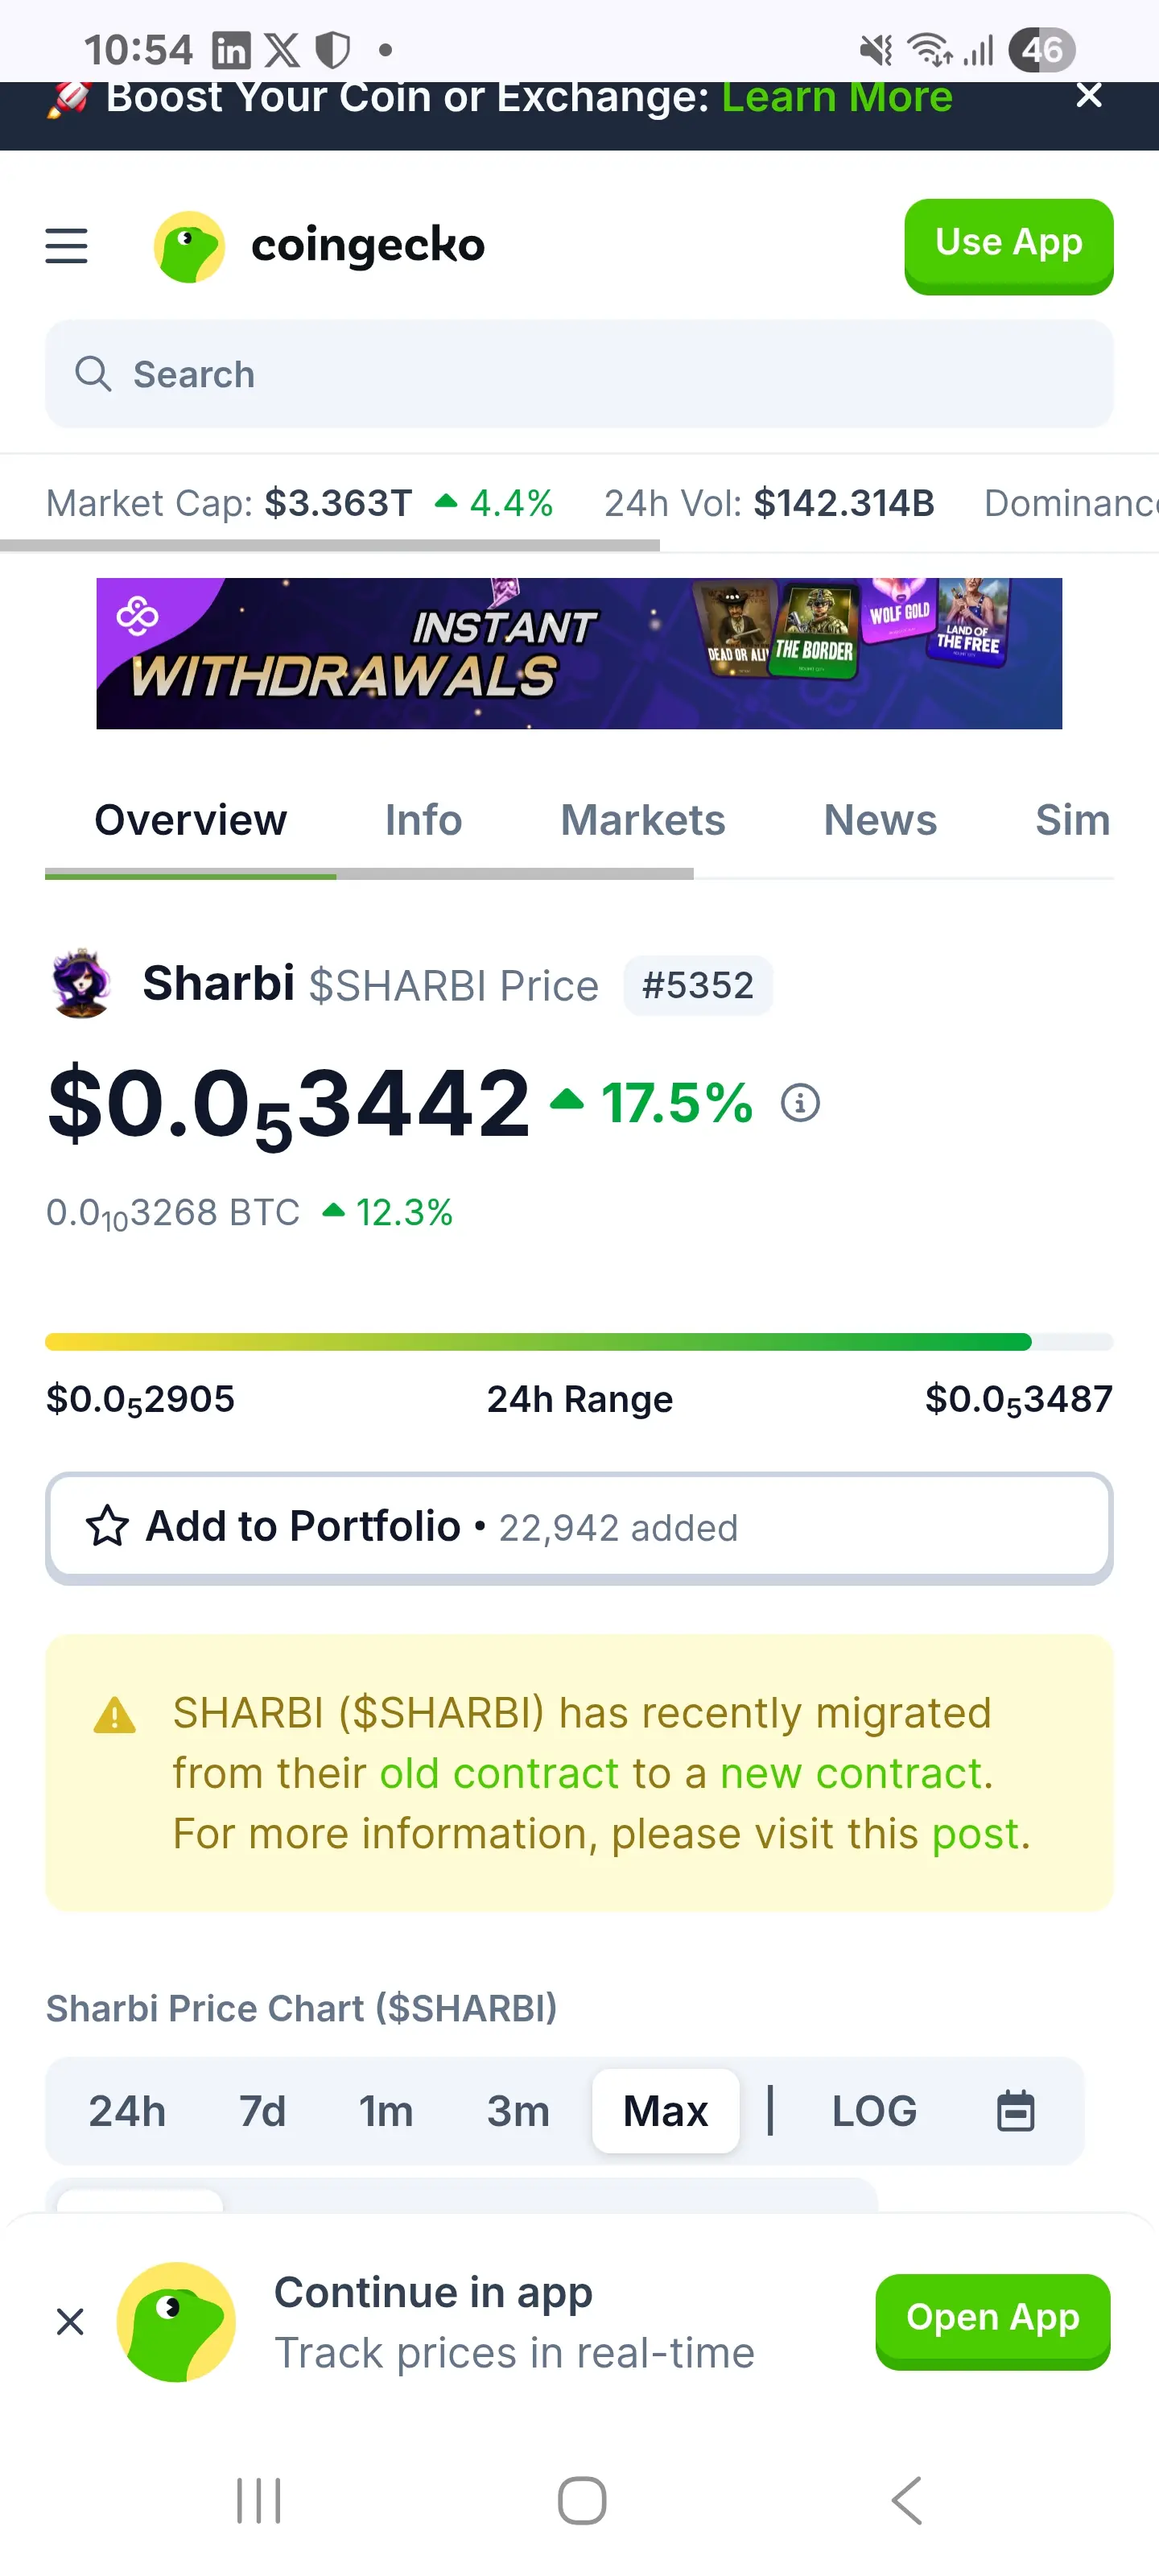Focus the Search input field
1159x2576 pixels.
tap(579, 374)
